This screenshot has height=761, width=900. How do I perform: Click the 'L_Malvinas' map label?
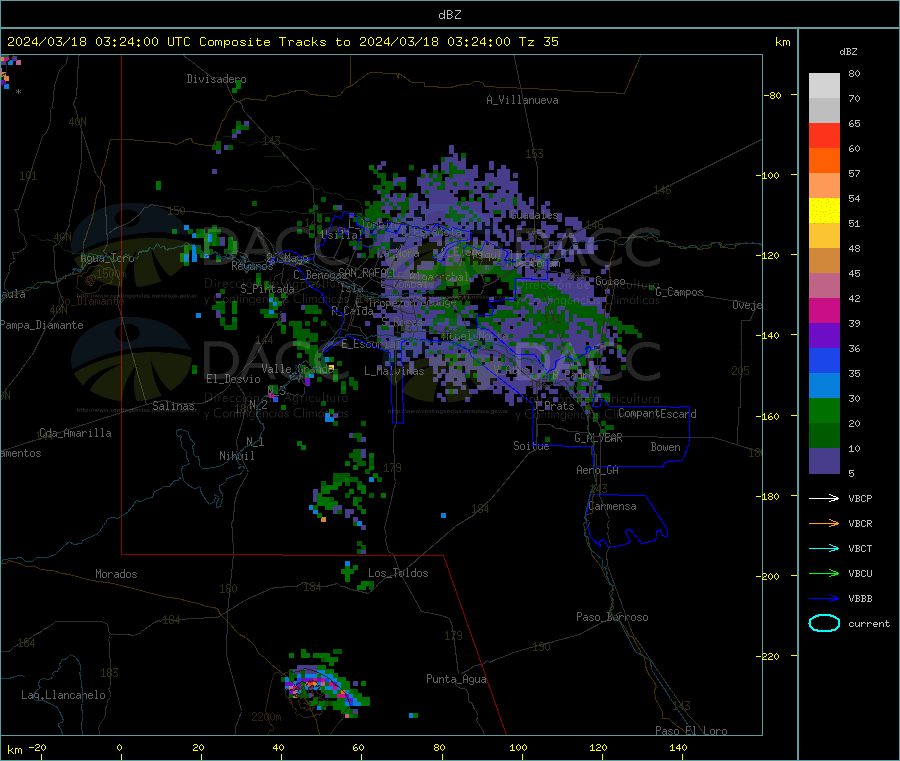click(394, 371)
